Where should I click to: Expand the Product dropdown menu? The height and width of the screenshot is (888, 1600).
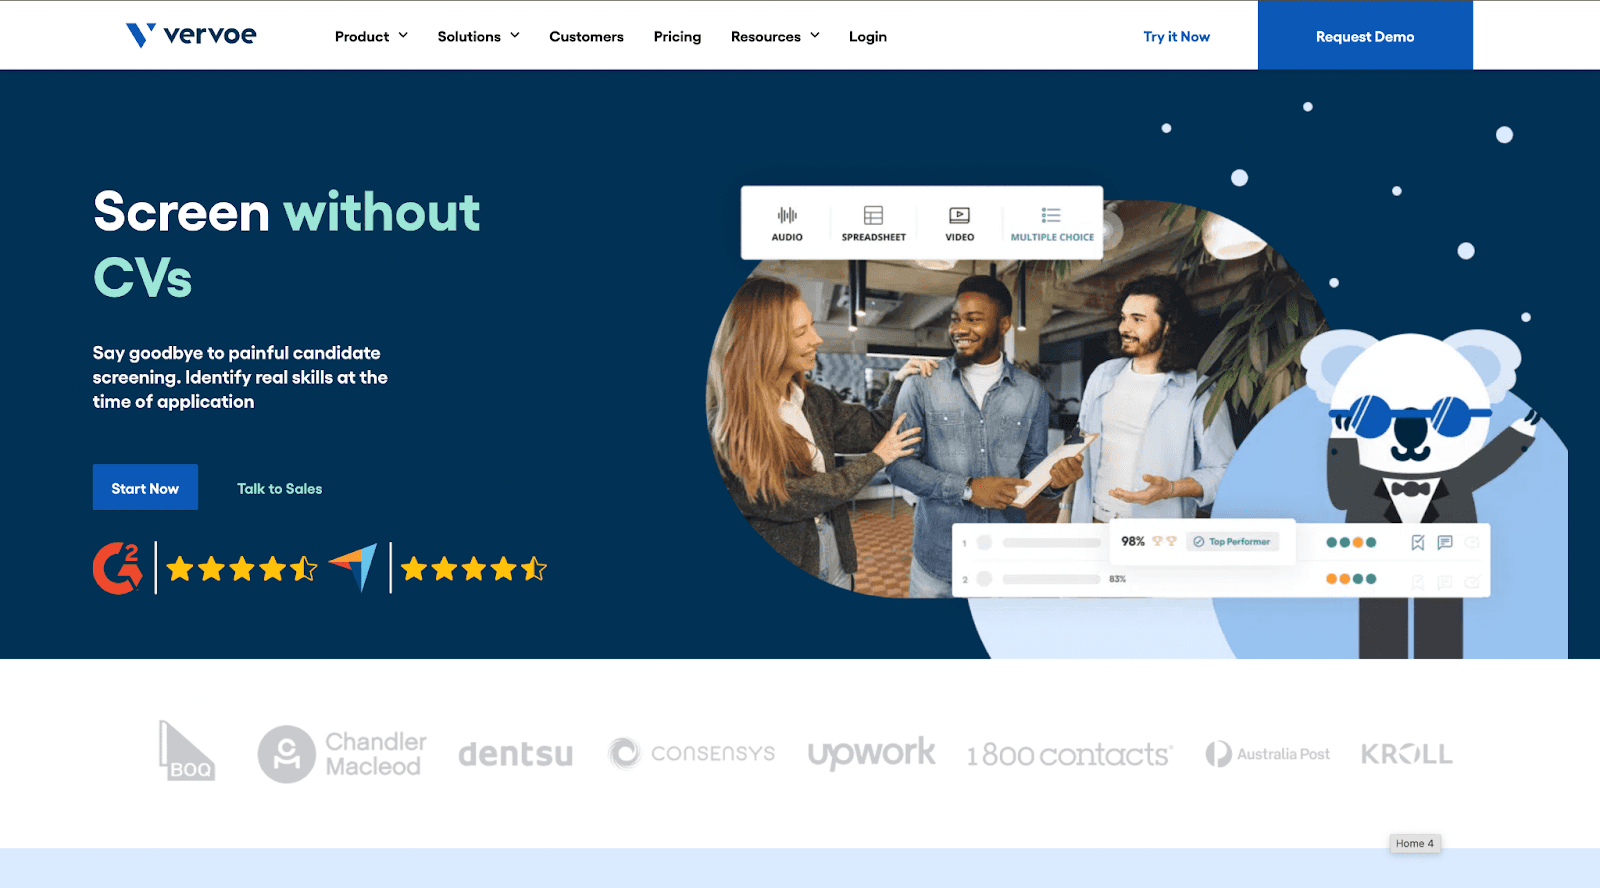point(371,37)
